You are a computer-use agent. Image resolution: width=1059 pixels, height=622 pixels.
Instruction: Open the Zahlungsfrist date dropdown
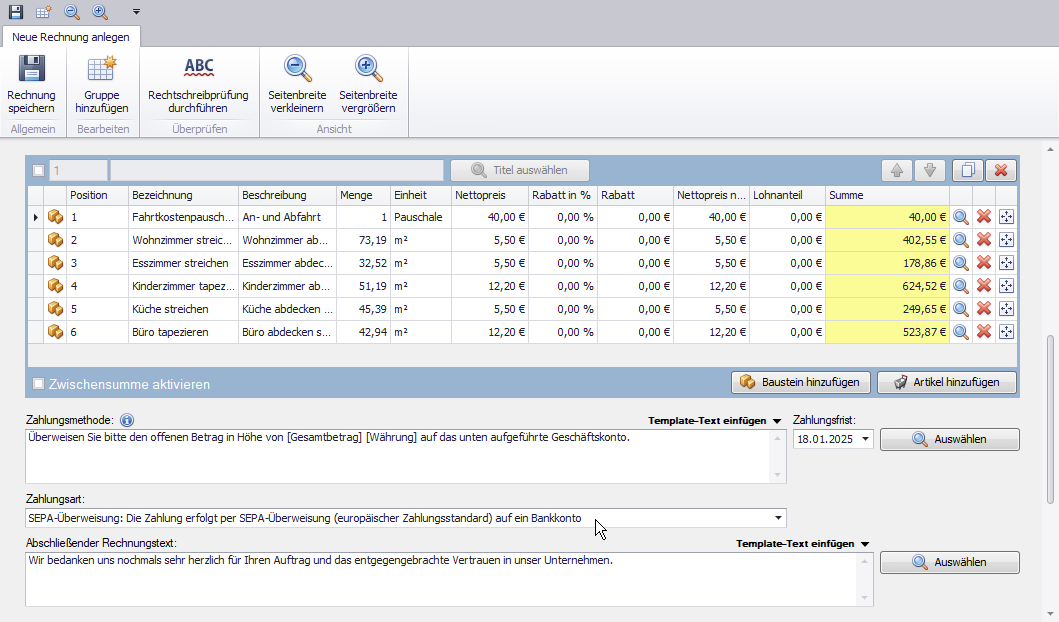[x=865, y=439]
